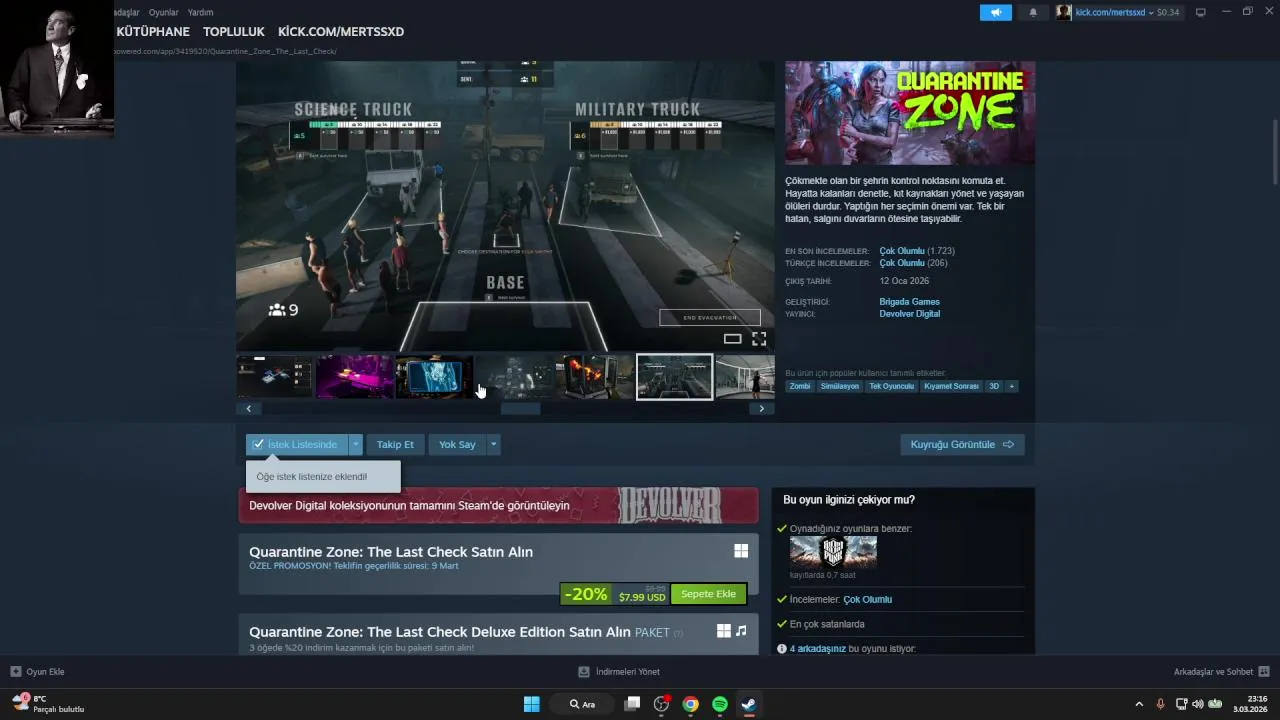Open the volume speaker tray icon
This screenshot has width=1280, height=720.
[1198, 704]
